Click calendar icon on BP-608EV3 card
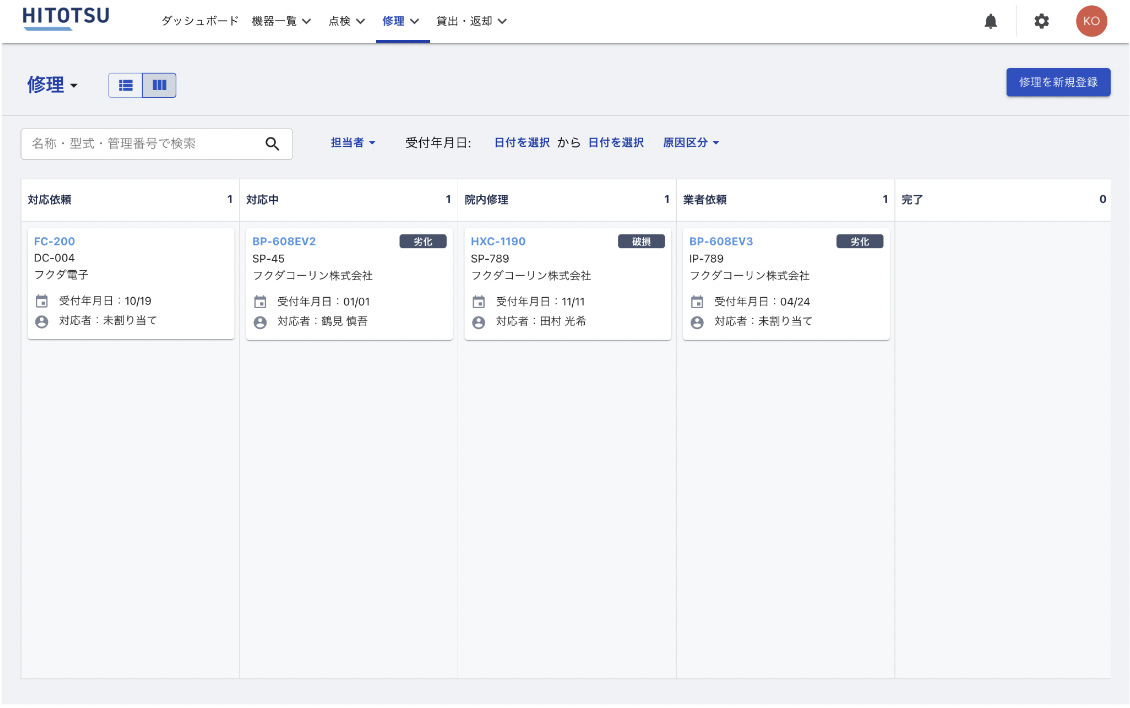1130x708 pixels. point(697,301)
